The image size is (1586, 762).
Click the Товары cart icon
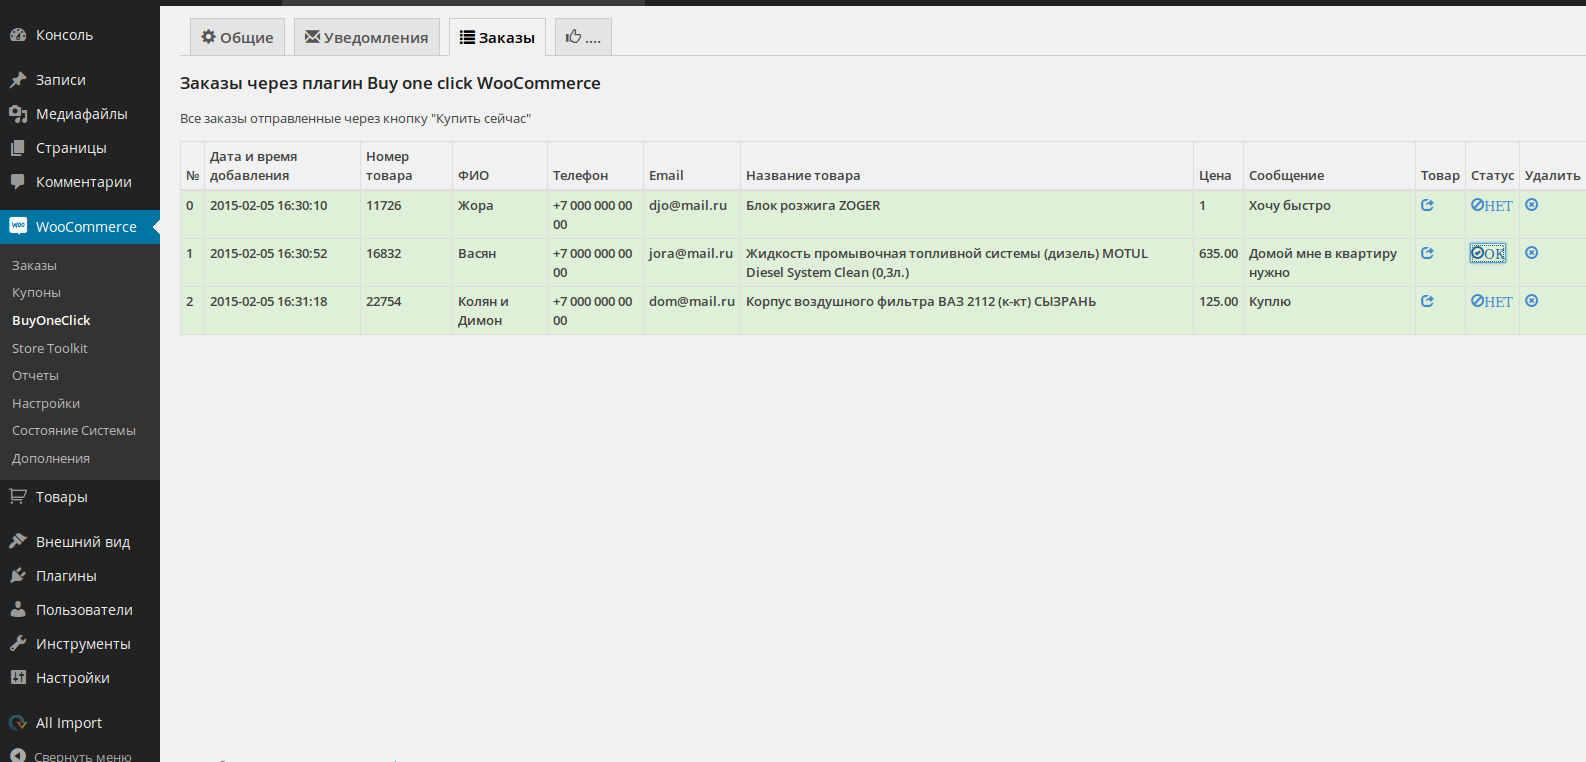coord(18,497)
